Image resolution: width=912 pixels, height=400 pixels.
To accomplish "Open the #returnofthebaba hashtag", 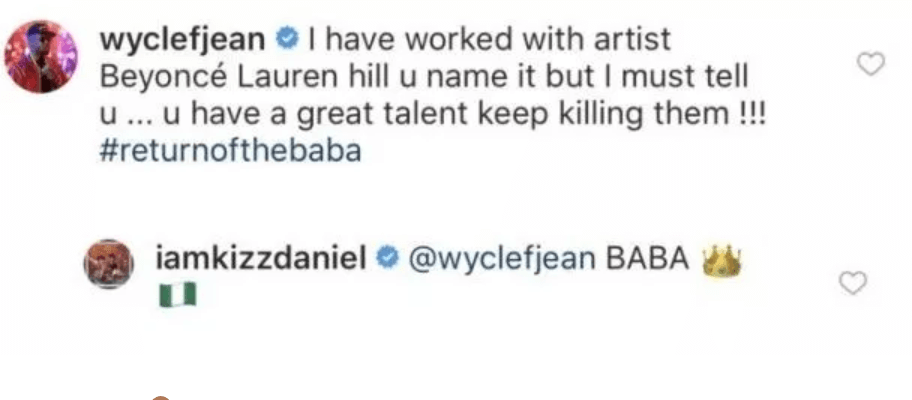I will click(230, 151).
